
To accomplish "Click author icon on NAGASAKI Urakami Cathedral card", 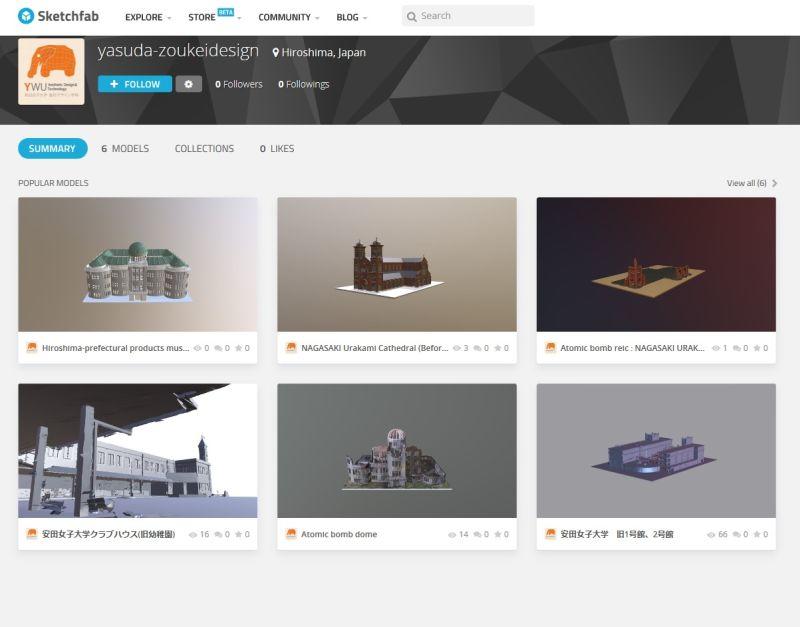I will tap(291, 348).
